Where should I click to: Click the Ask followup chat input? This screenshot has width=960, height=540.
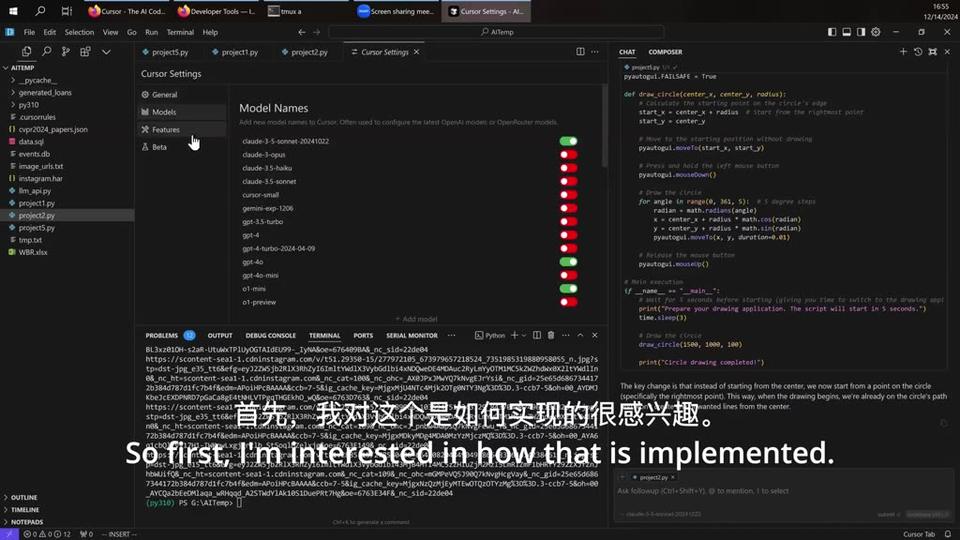(784, 490)
